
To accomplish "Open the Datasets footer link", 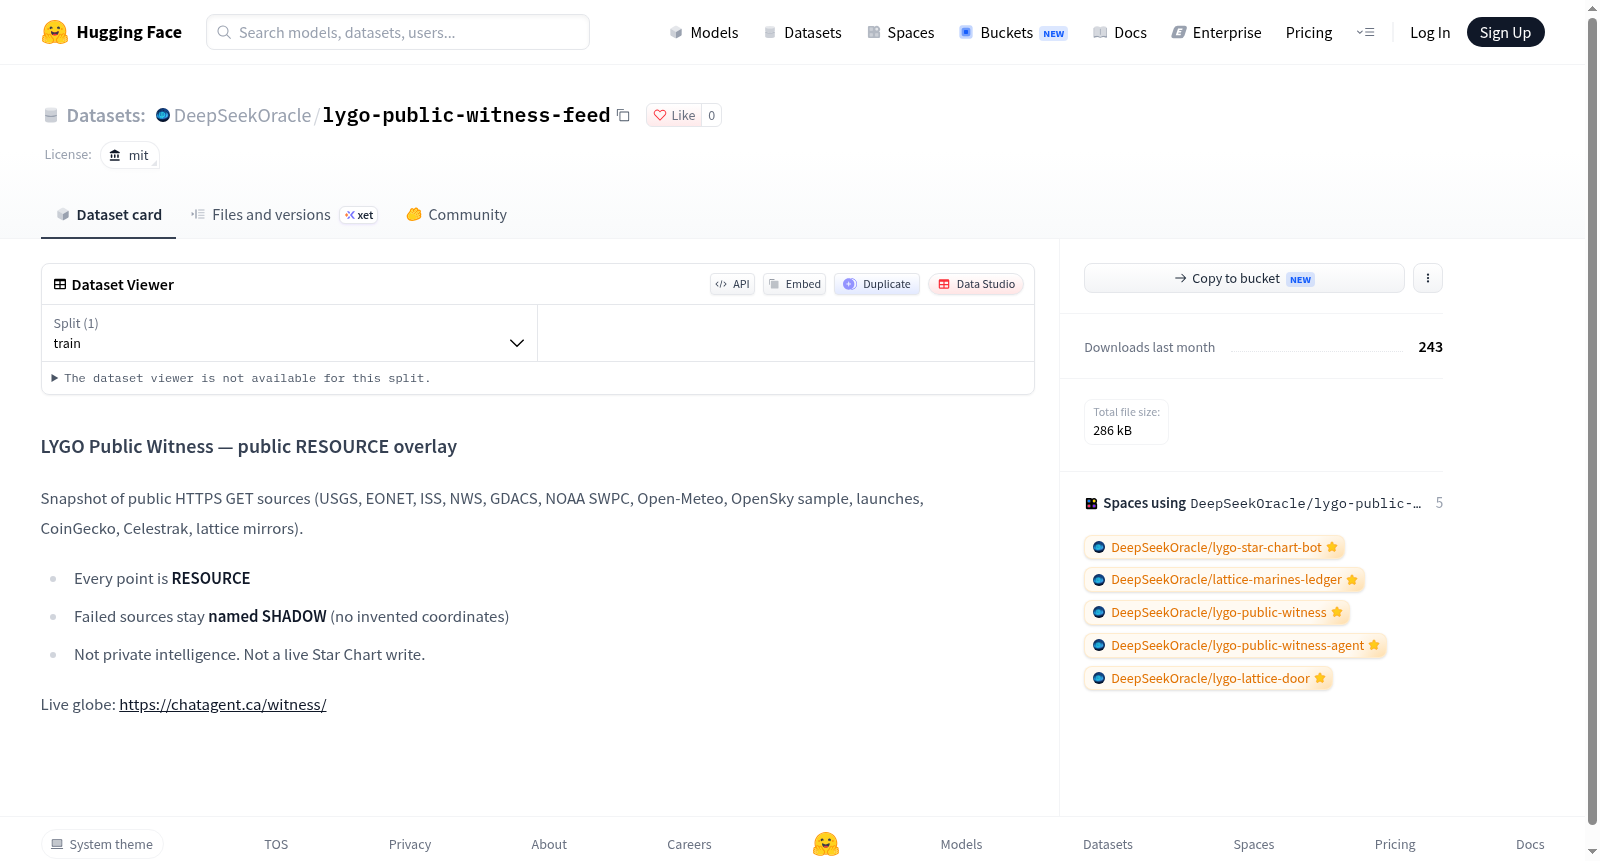I will [1108, 844].
